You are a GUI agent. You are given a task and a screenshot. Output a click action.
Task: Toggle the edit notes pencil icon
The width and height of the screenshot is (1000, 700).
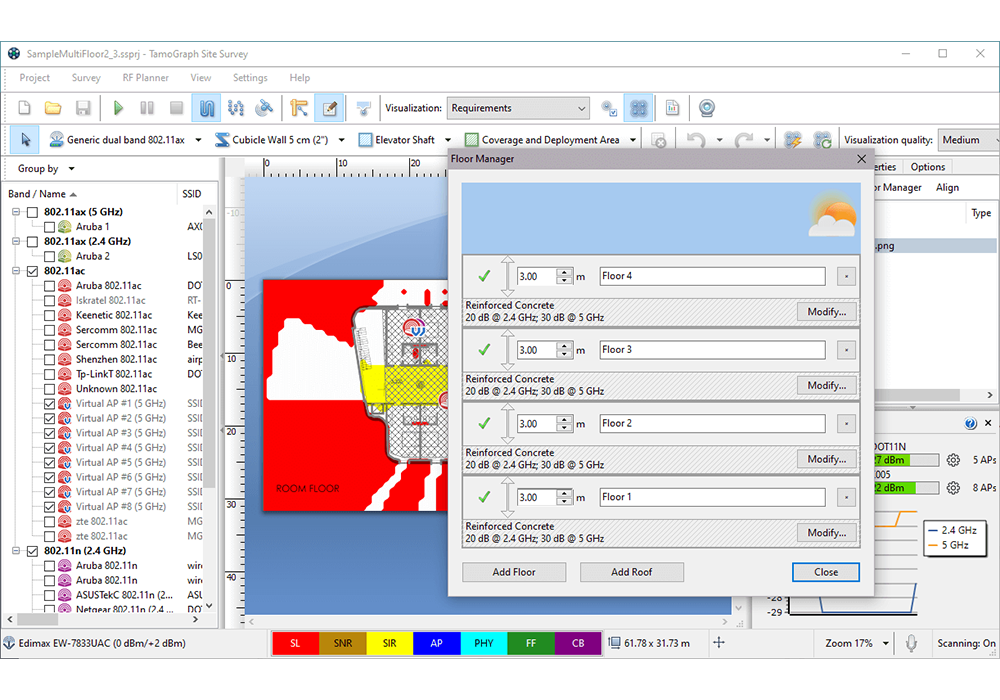[x=330, y=108]
